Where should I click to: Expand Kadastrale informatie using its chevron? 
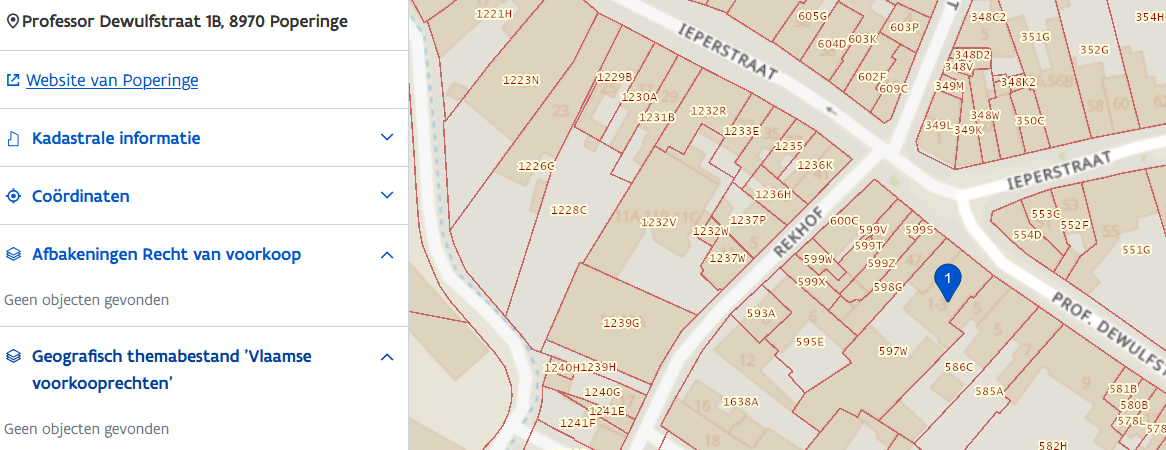(x=387, y=138)
